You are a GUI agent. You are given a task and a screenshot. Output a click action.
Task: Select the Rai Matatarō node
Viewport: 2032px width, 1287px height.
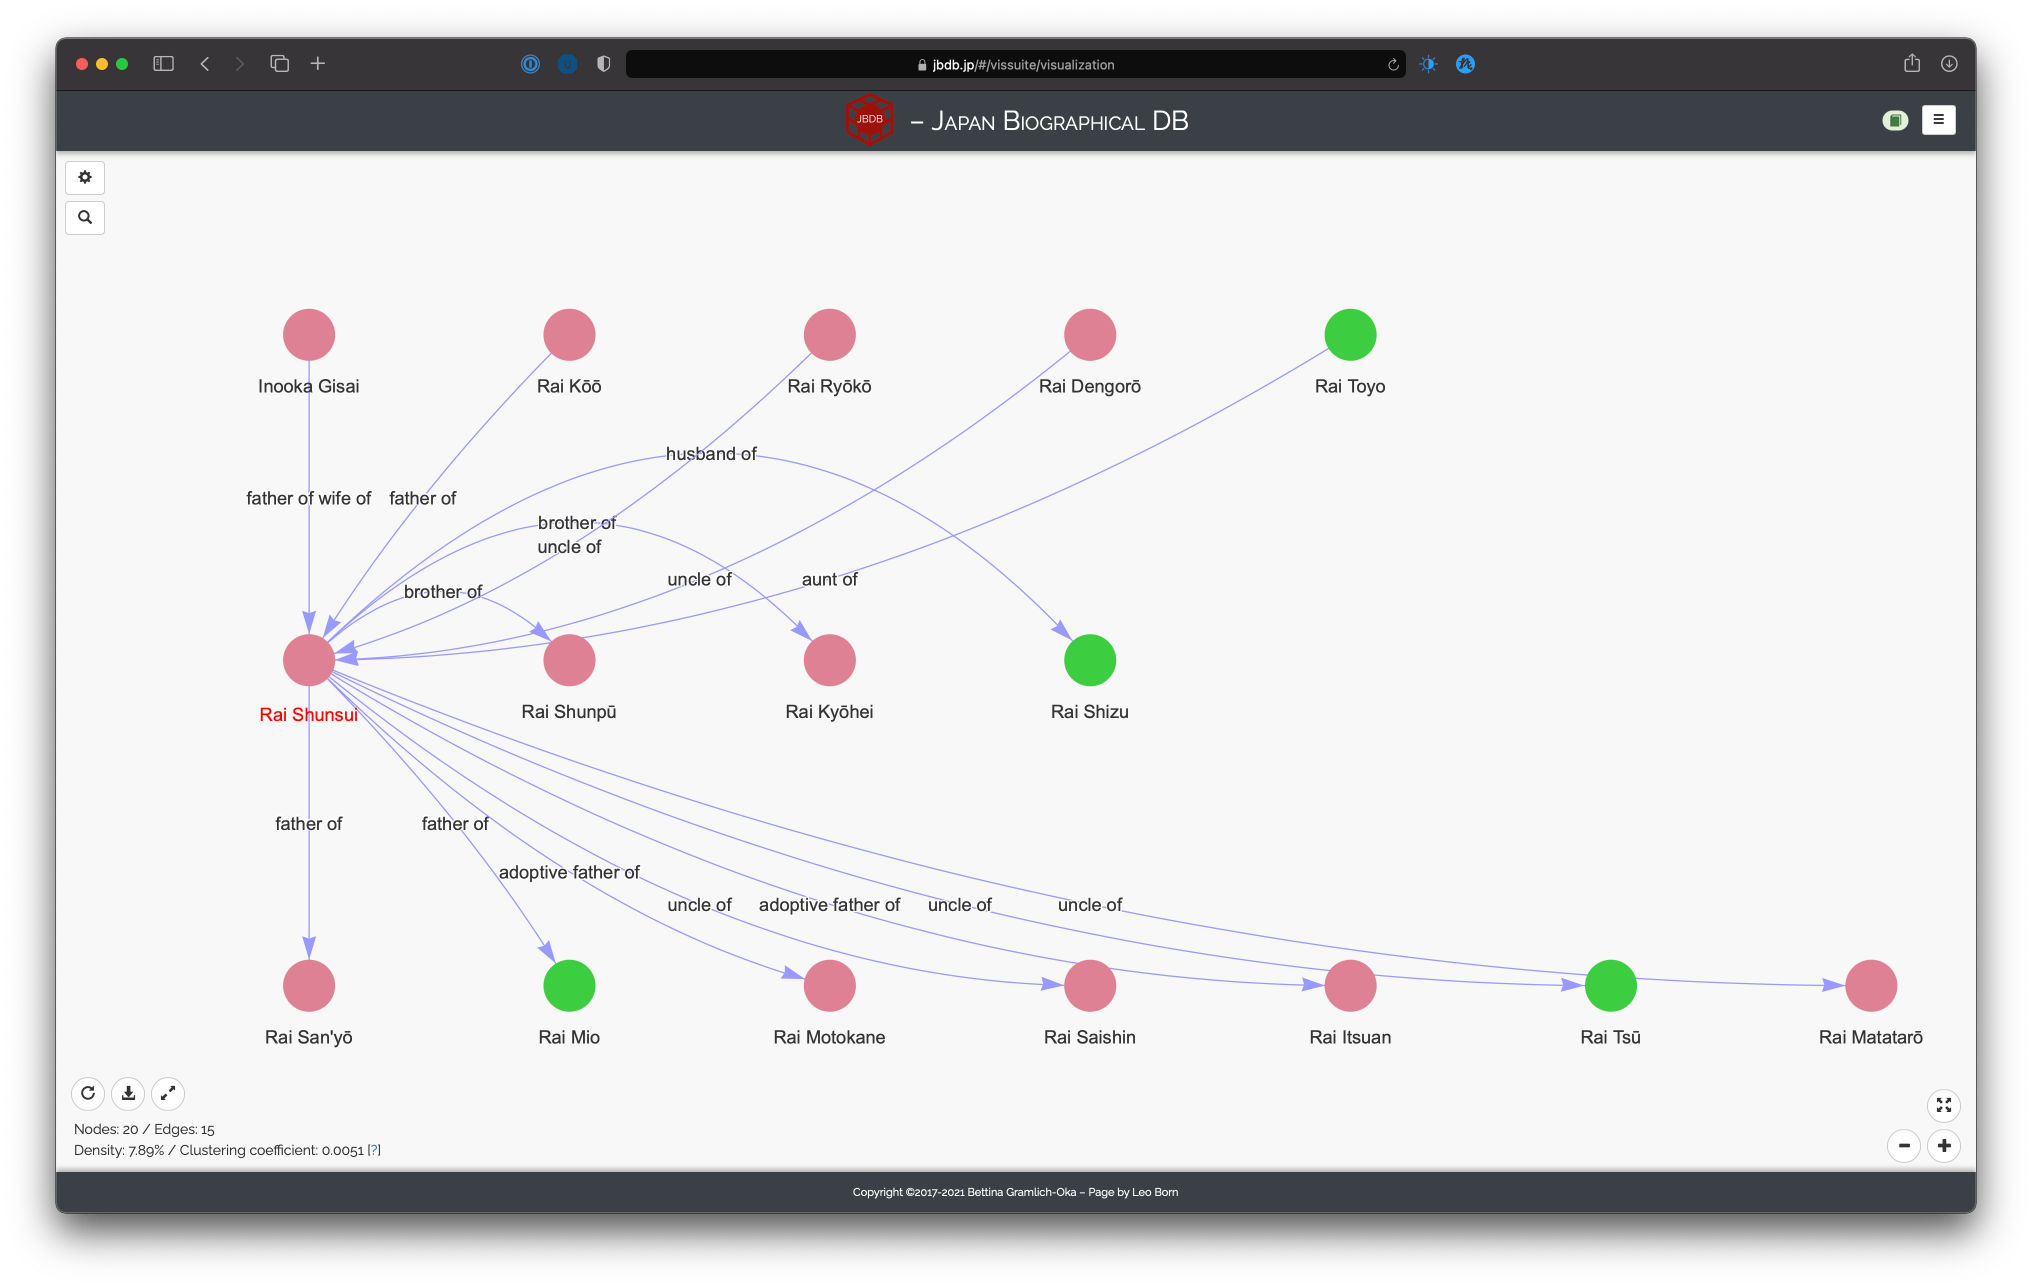coord(1871,986)
